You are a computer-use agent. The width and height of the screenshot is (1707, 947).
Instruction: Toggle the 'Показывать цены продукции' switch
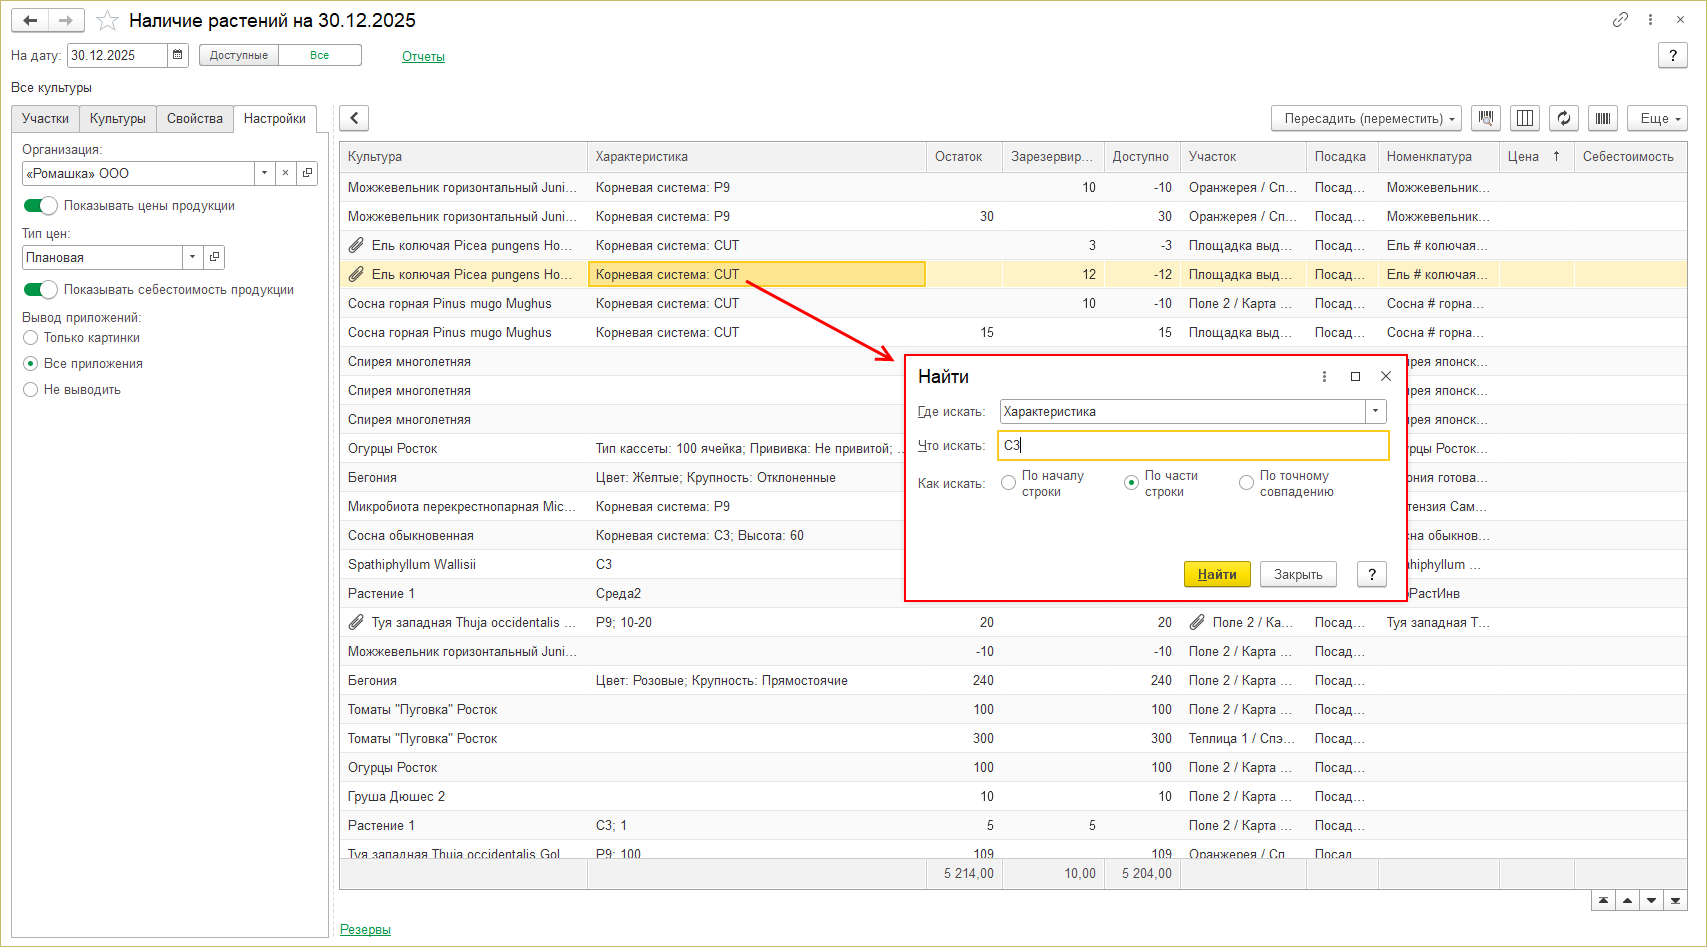click(x=41, y=206)
